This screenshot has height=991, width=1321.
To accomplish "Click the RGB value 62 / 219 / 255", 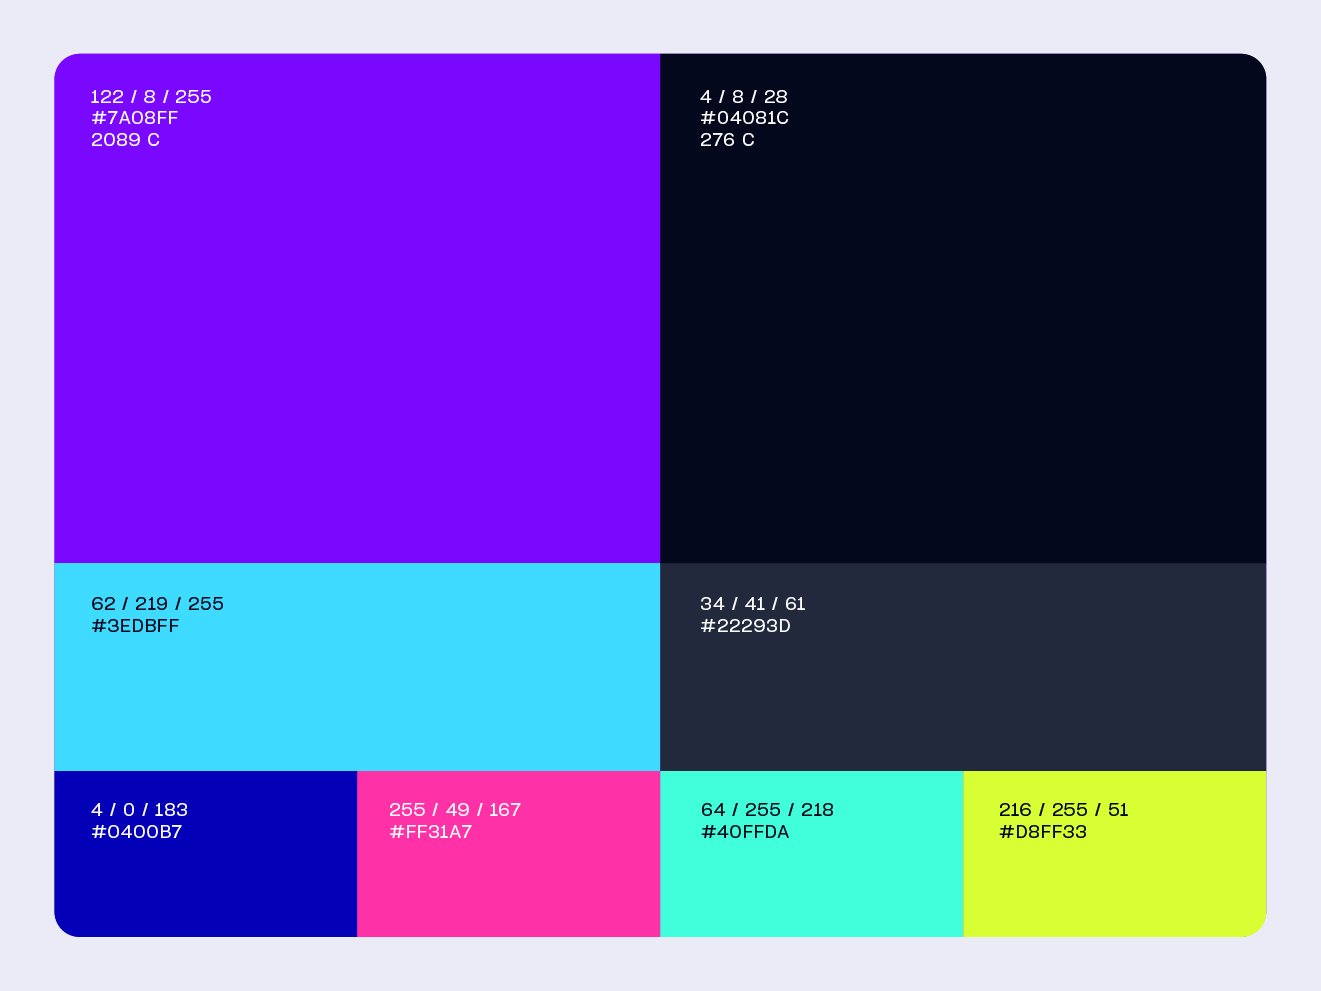I will coord(157,604).
